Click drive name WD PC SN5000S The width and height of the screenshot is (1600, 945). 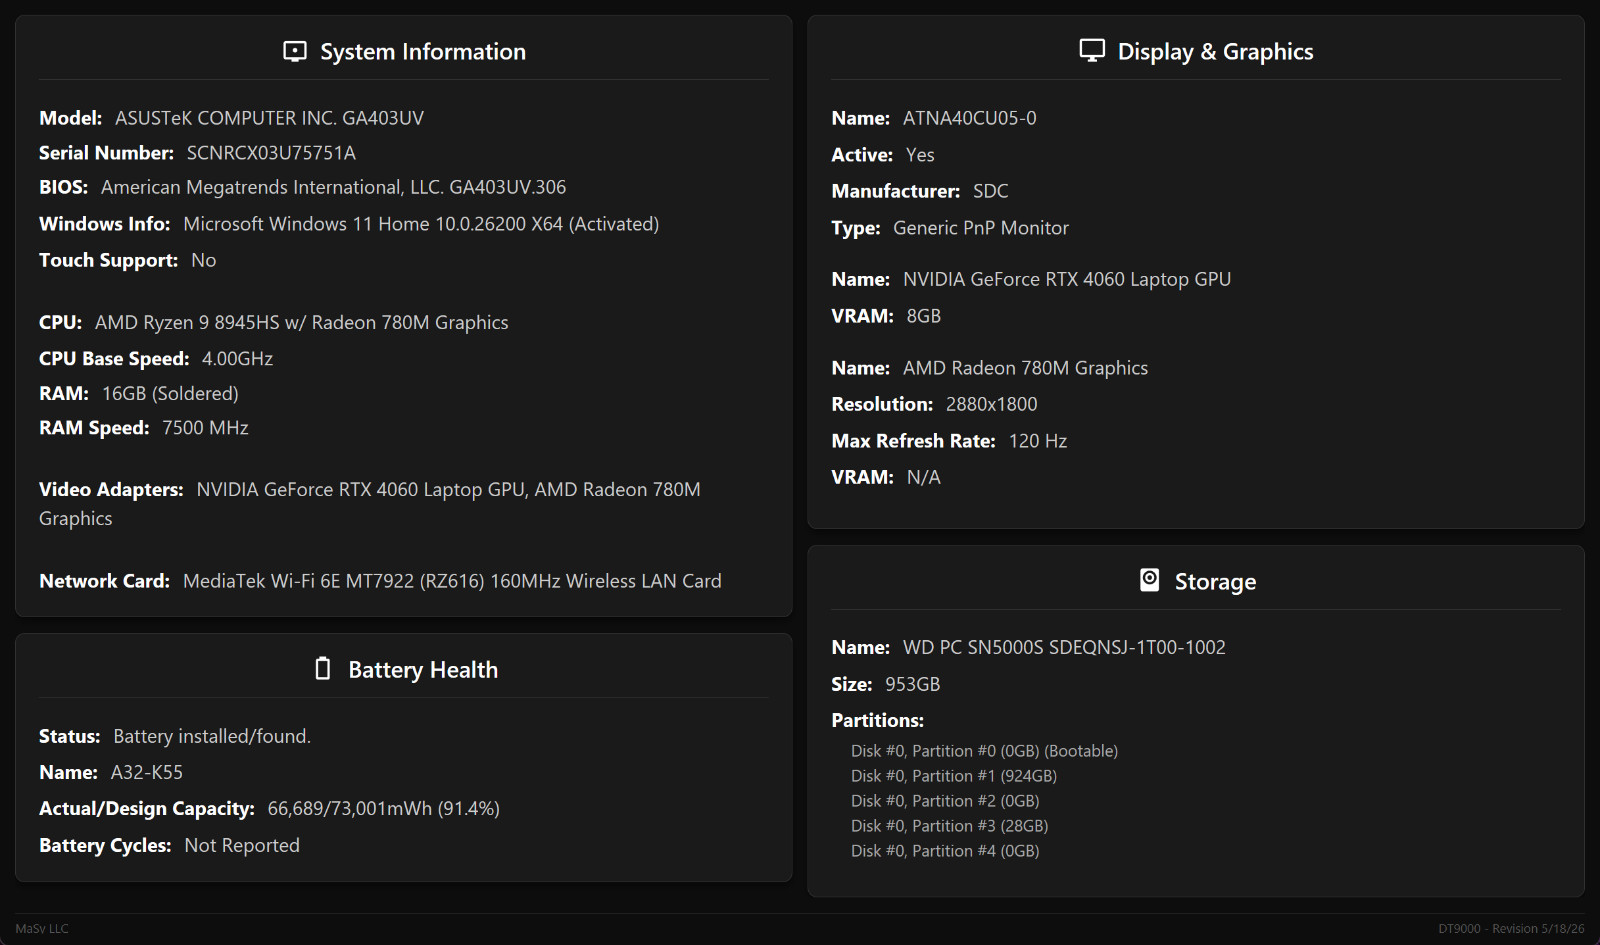1064,648
